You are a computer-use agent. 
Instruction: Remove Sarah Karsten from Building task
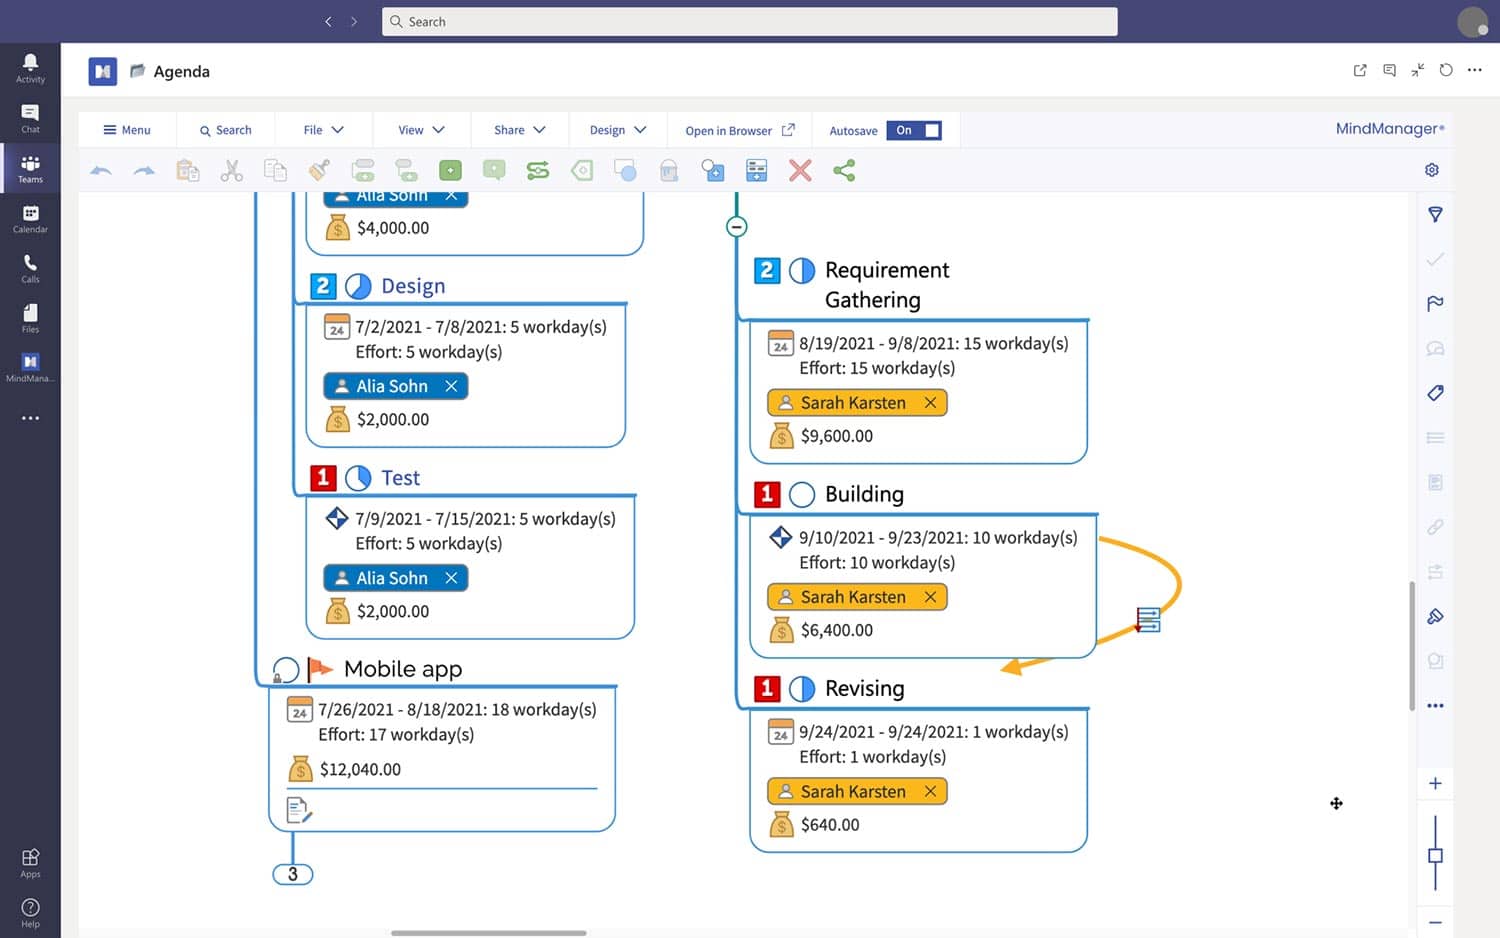click(930, 597)
